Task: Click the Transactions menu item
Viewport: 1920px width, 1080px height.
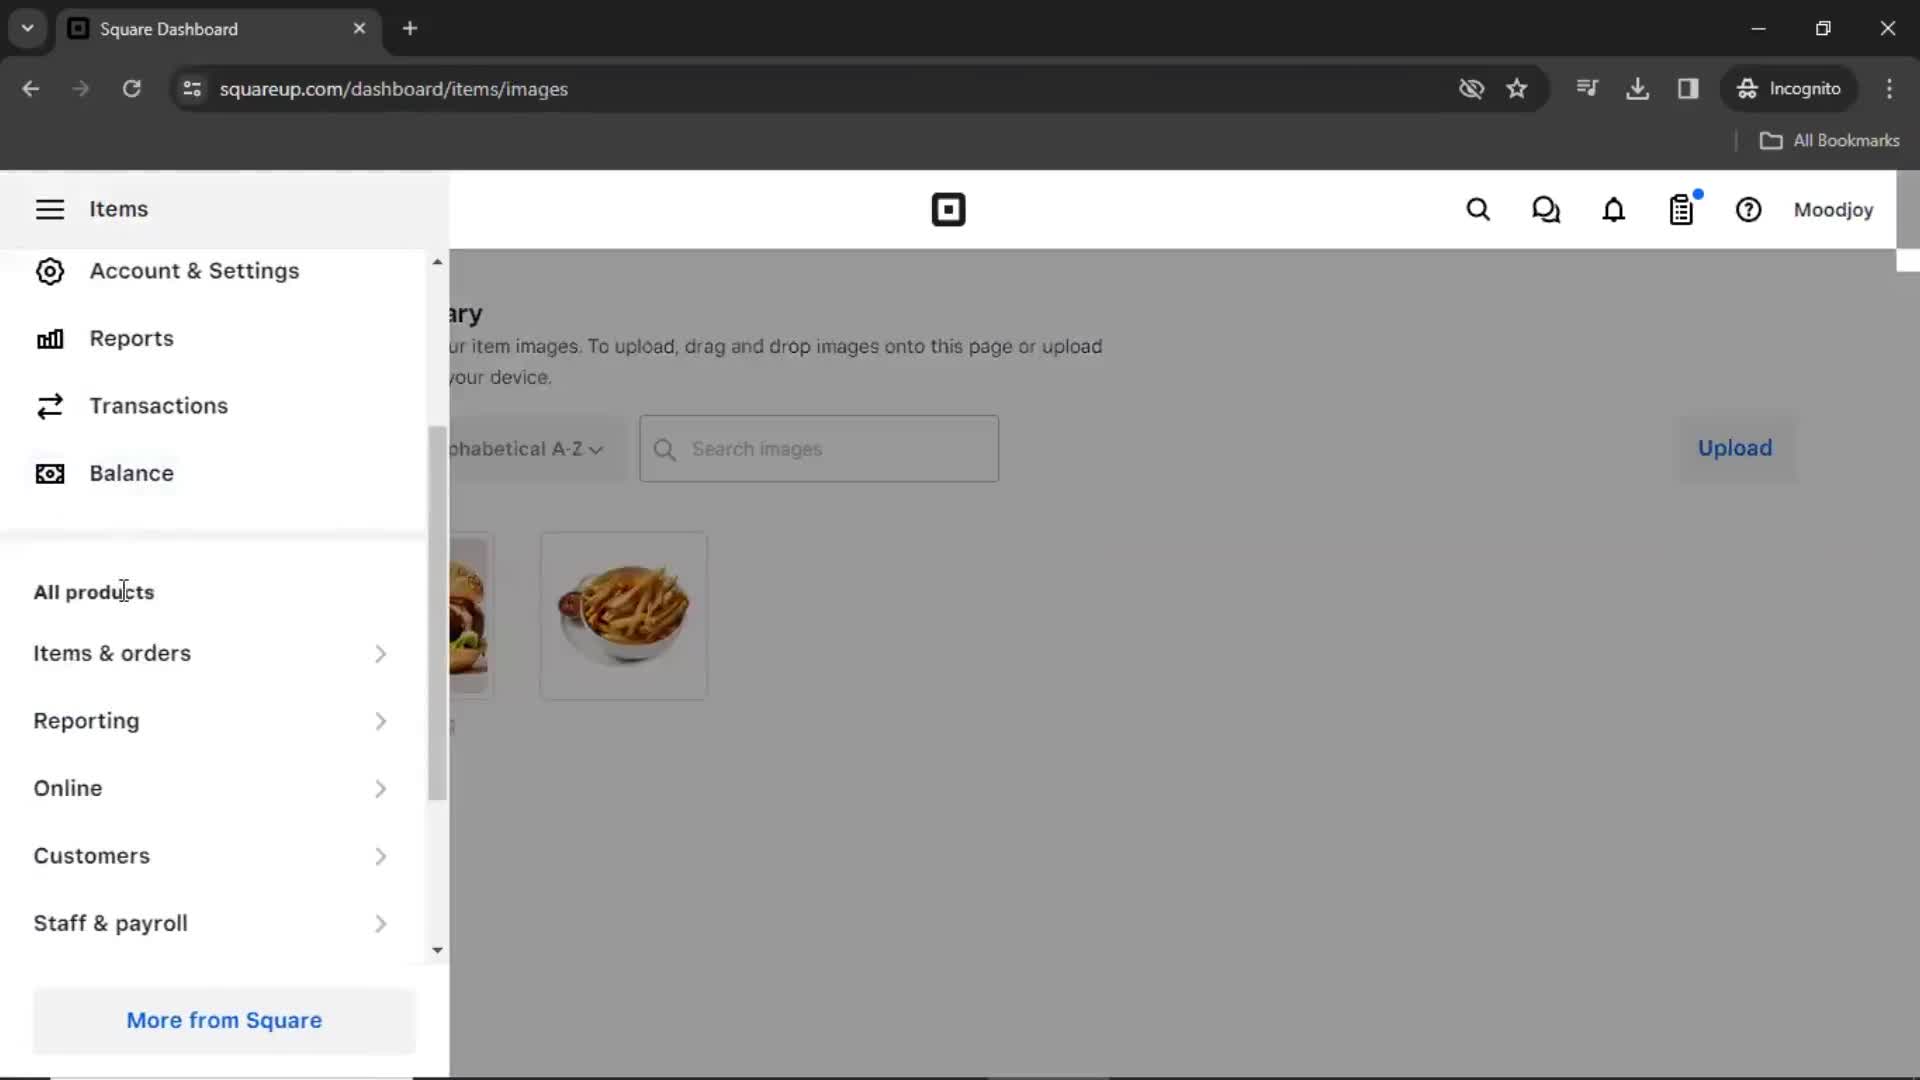Action: click(x=158, y=405)
